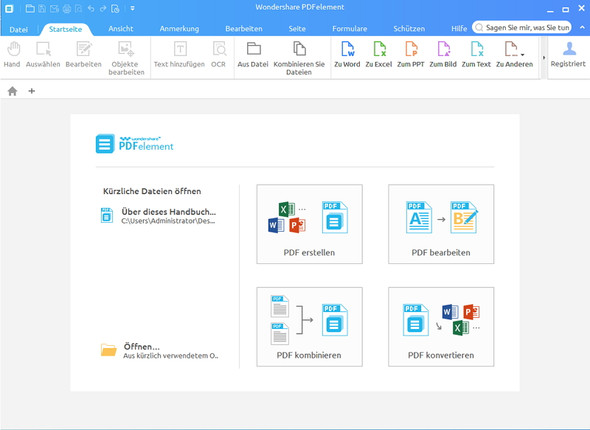
Task: Click the 'Sagen Sie mir' search field
Action: pos(522,27)
